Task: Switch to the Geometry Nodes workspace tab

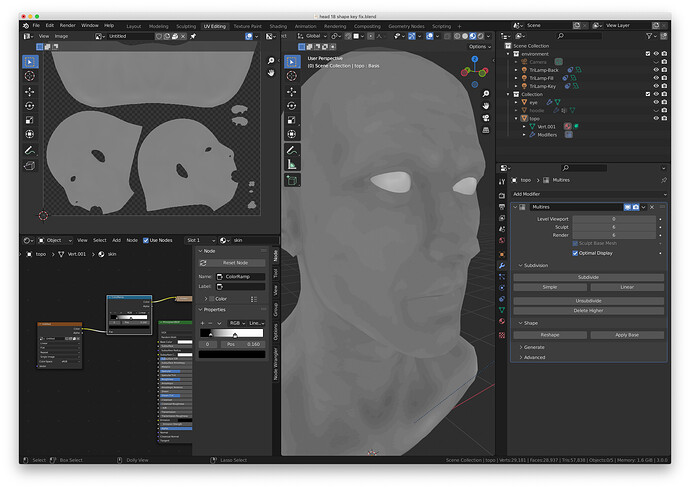Action: 406,26
